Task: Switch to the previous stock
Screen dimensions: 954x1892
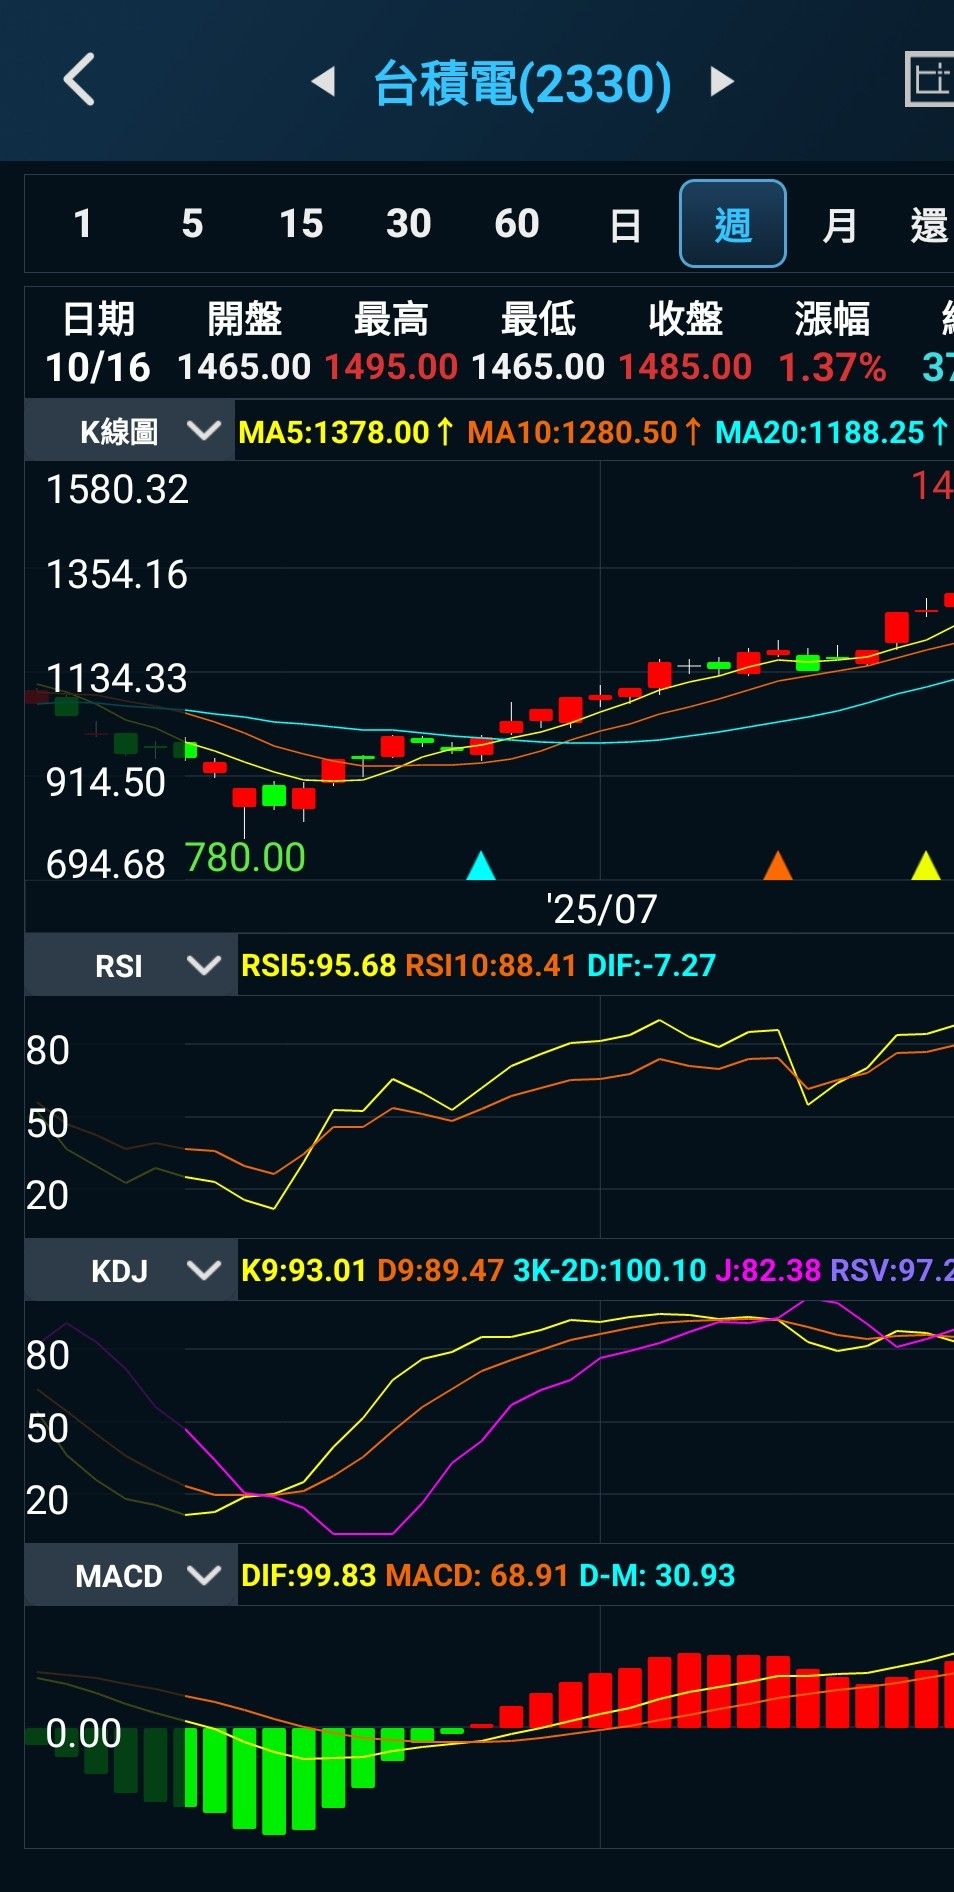Action: point(323,81)
